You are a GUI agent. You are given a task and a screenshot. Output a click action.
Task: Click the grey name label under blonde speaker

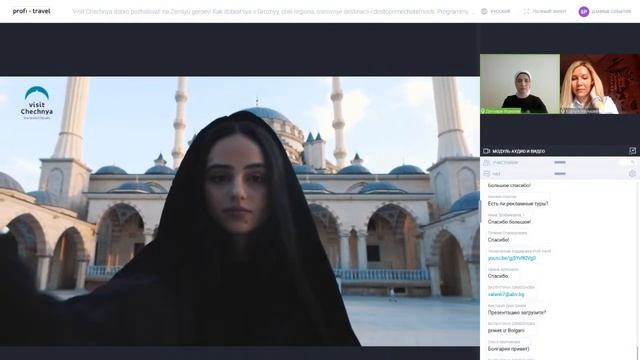coord(580,111)
